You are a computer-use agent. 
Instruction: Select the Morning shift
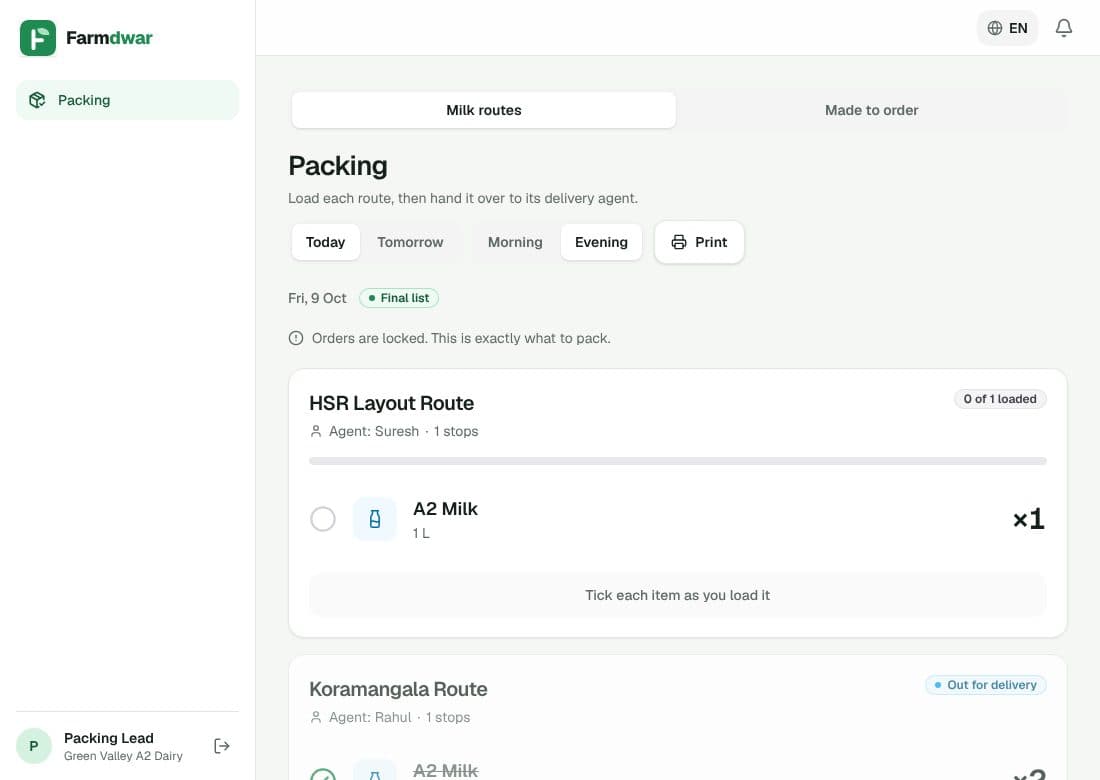tap(515, 242)
